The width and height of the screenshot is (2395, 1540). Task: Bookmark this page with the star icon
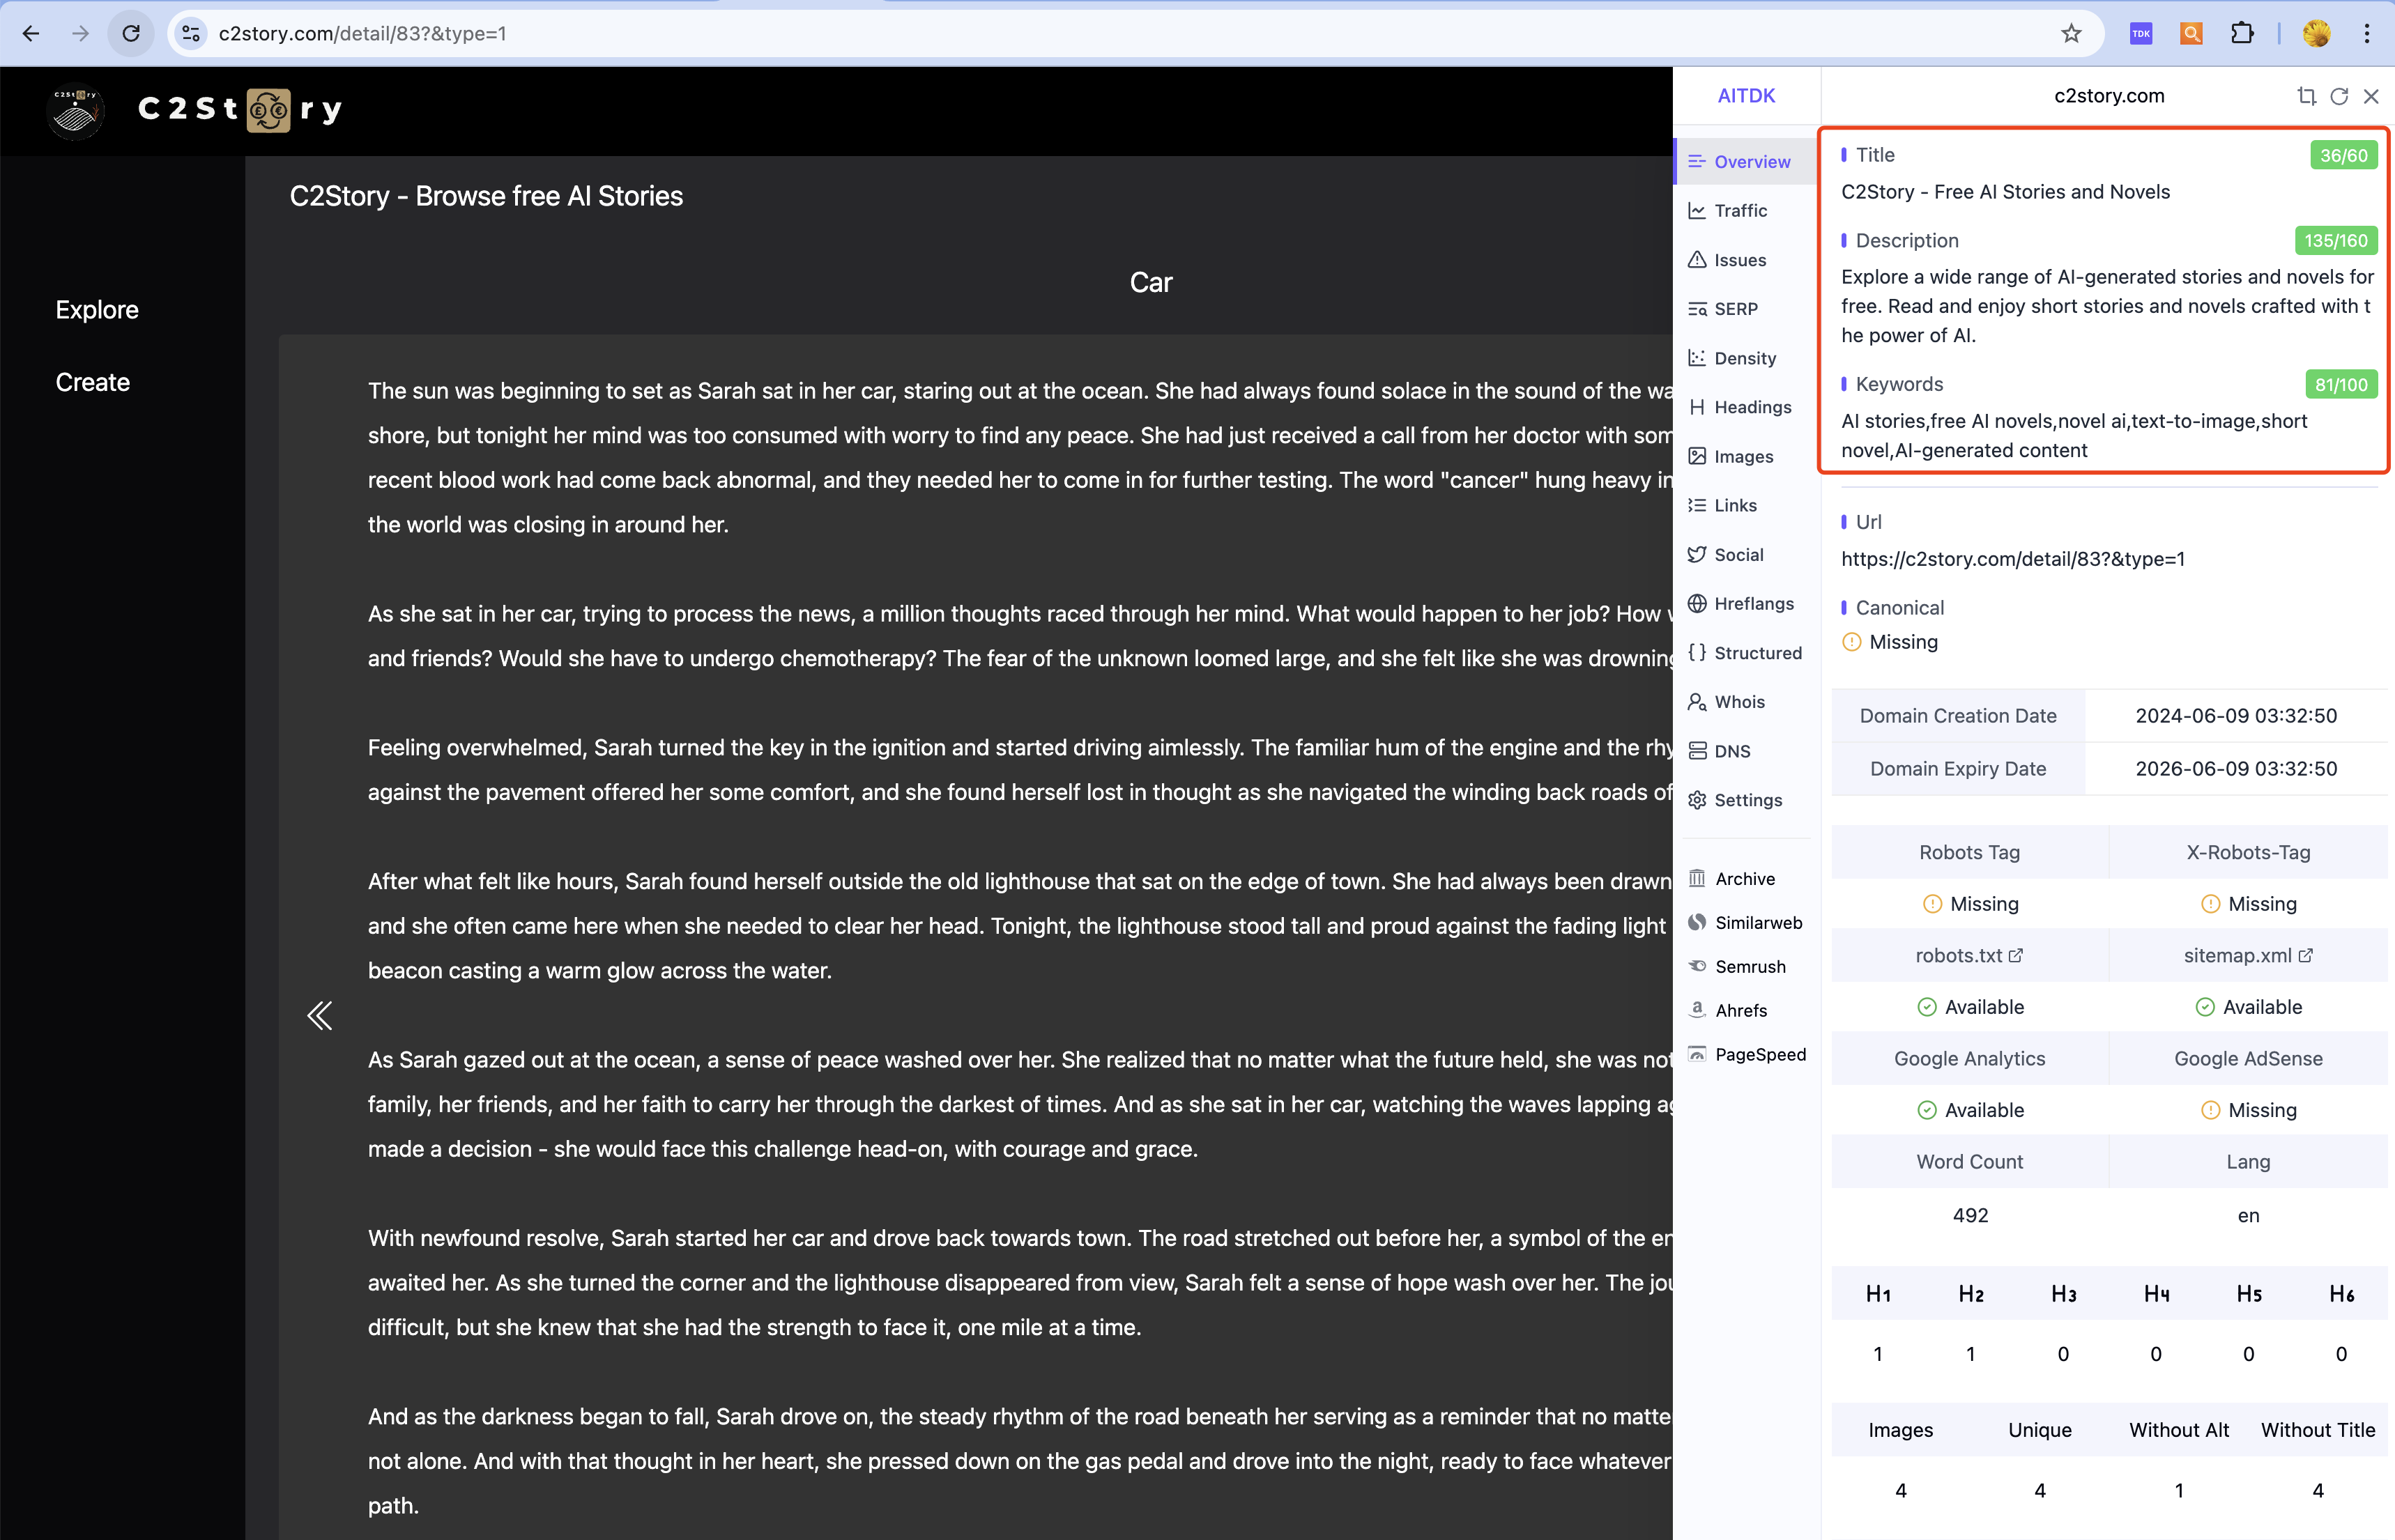coord(2071,33)
